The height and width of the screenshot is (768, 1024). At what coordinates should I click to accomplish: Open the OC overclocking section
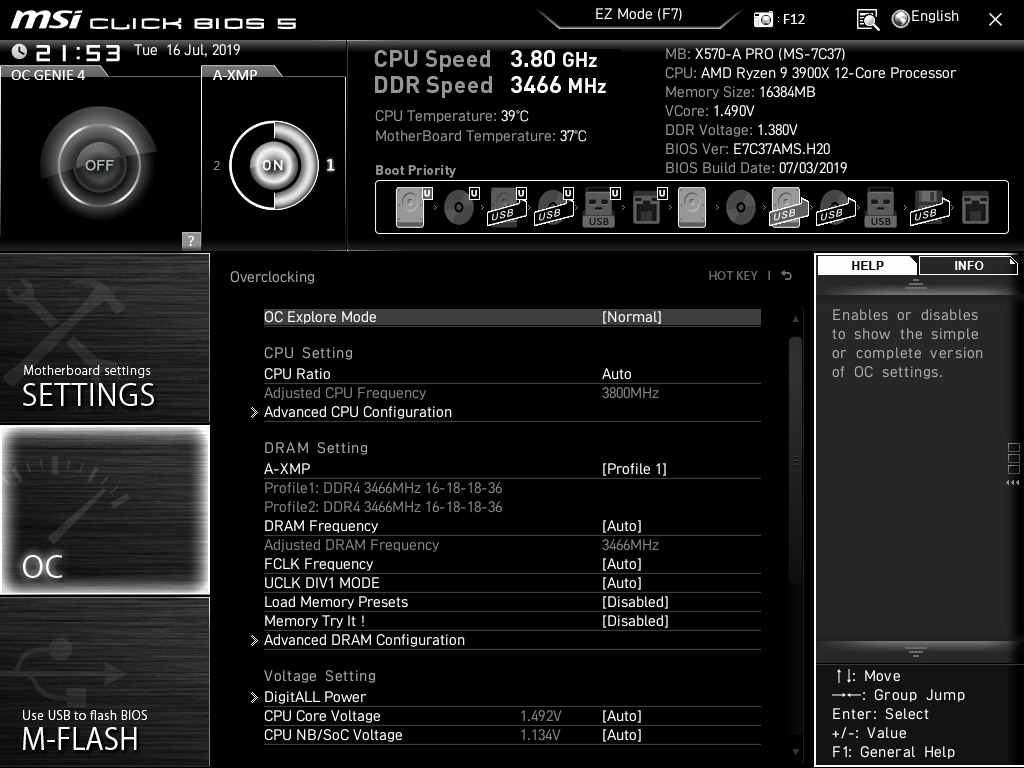[x=104, y=509]
